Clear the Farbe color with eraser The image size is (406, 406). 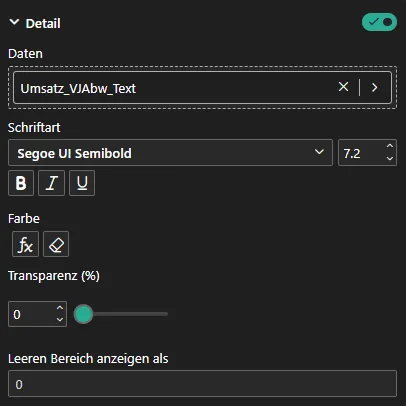[56, 244]
